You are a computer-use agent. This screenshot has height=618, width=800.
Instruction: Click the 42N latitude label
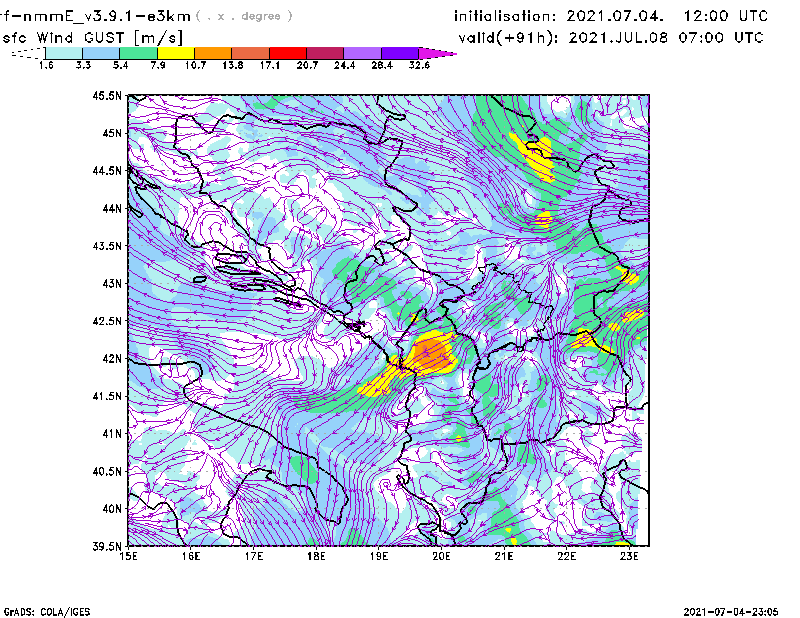(112, 359)
